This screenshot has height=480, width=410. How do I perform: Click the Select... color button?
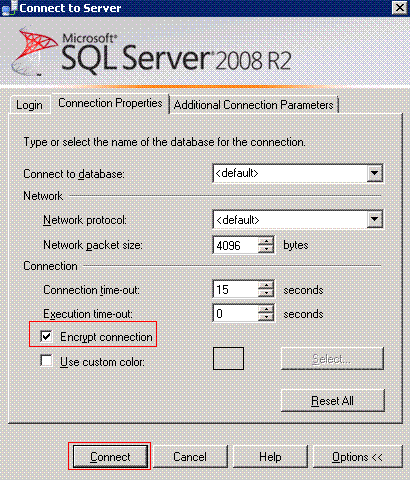[332, 359]
